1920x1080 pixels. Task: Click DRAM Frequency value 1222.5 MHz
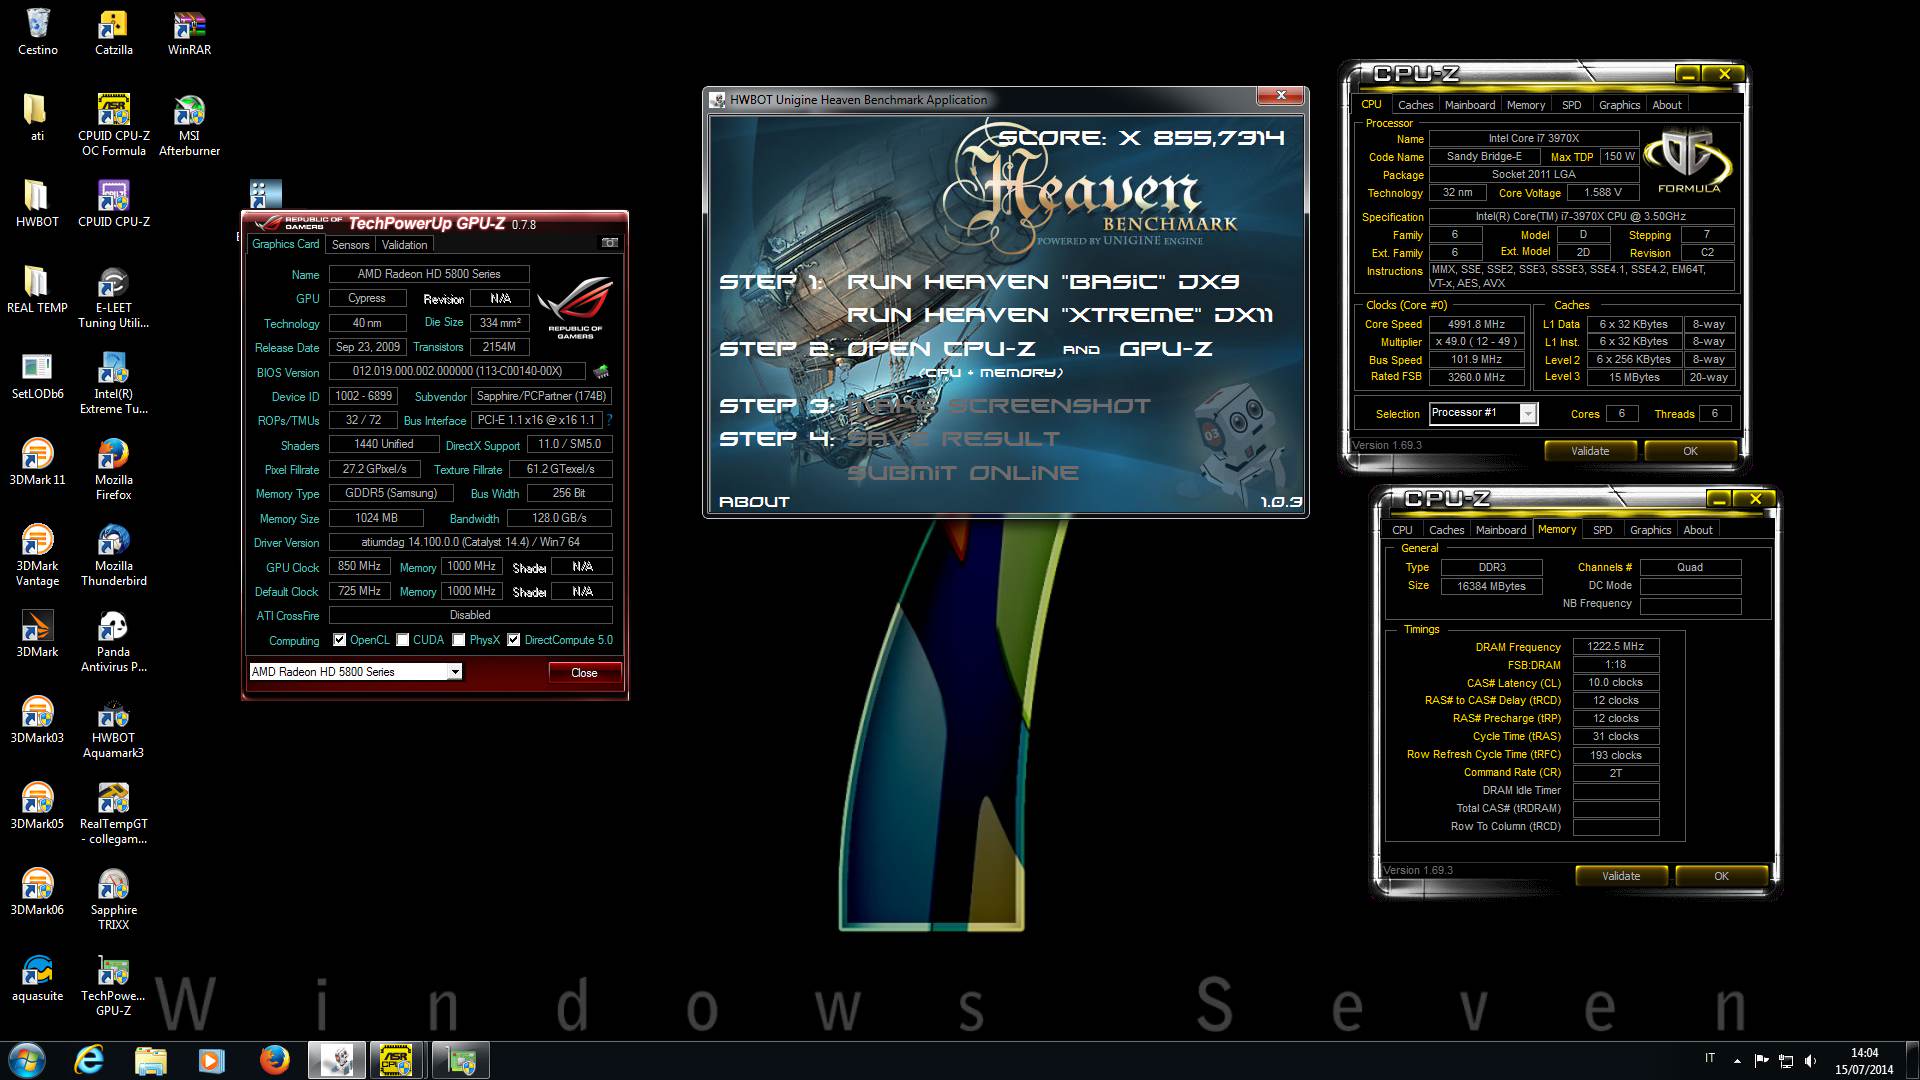(x=1615, y=646)
